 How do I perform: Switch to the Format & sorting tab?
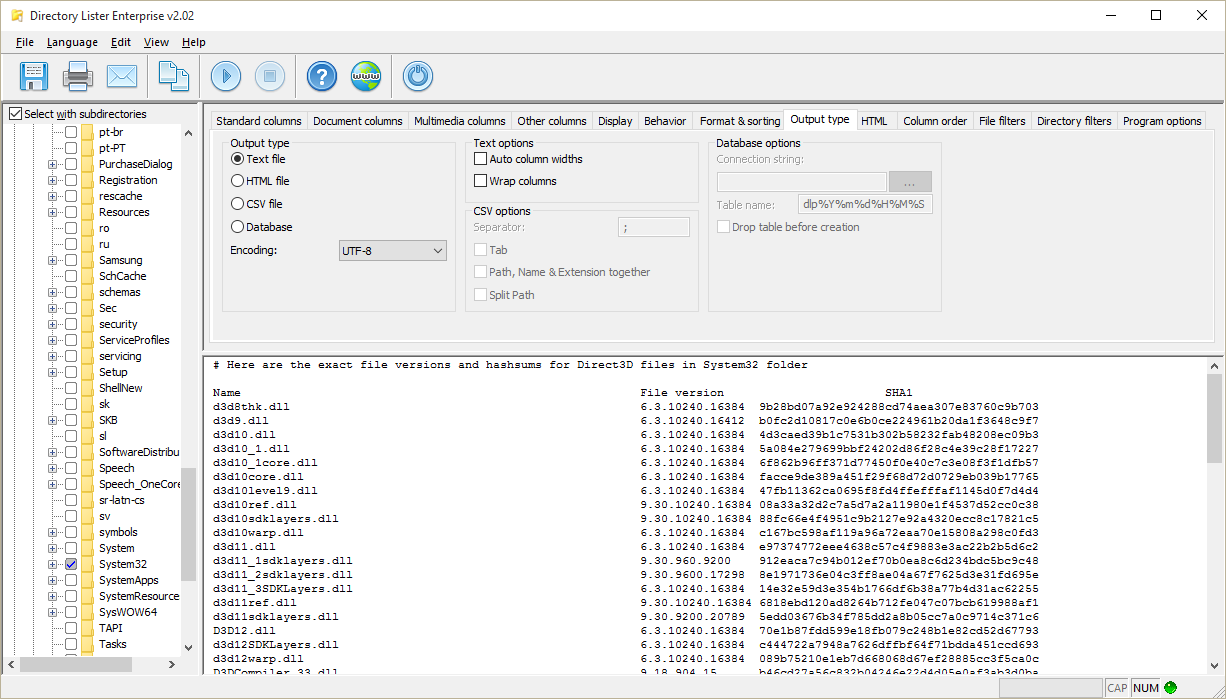click(x=740, y=121)
